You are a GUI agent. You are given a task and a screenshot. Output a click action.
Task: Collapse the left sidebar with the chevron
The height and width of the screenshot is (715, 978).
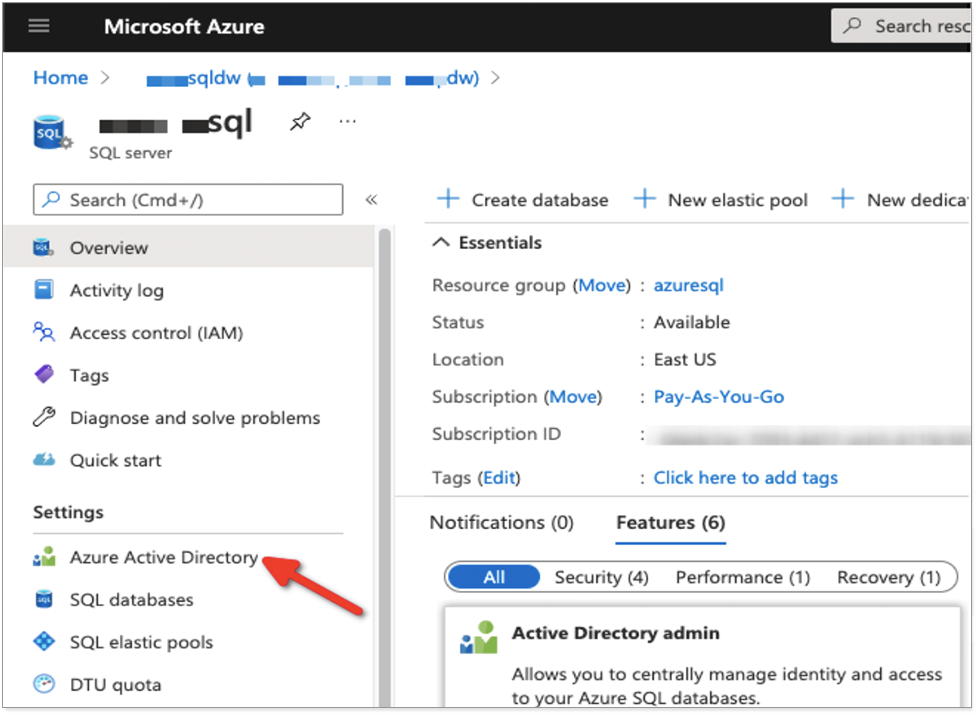371,199
